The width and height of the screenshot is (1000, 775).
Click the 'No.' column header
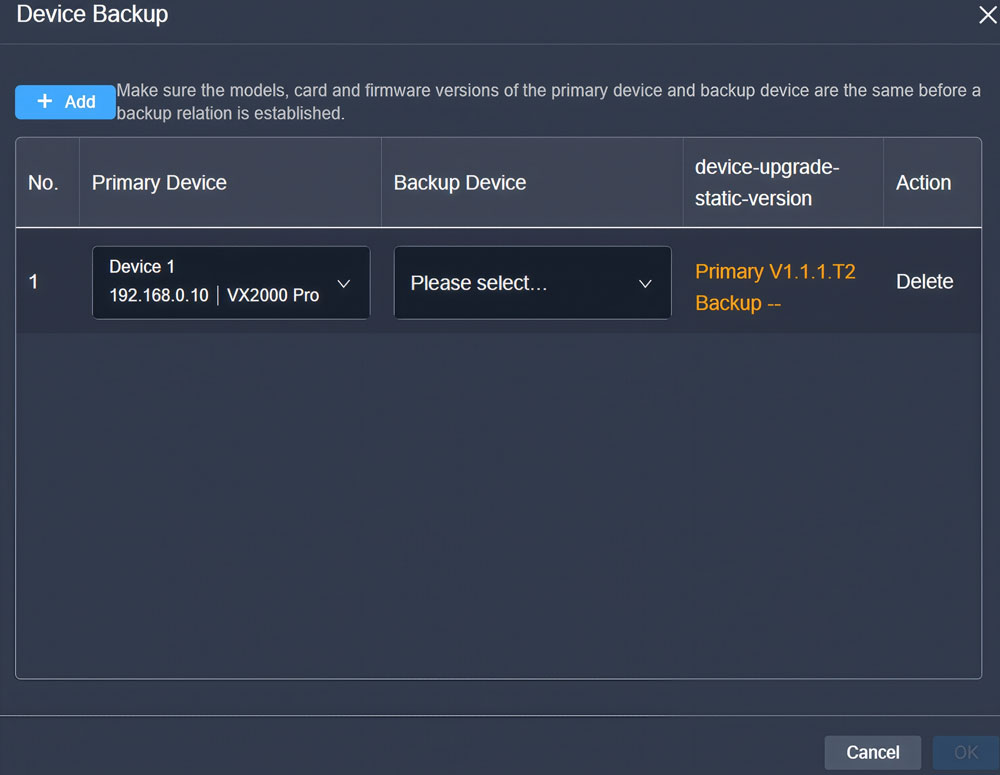(x=43, y=183)
